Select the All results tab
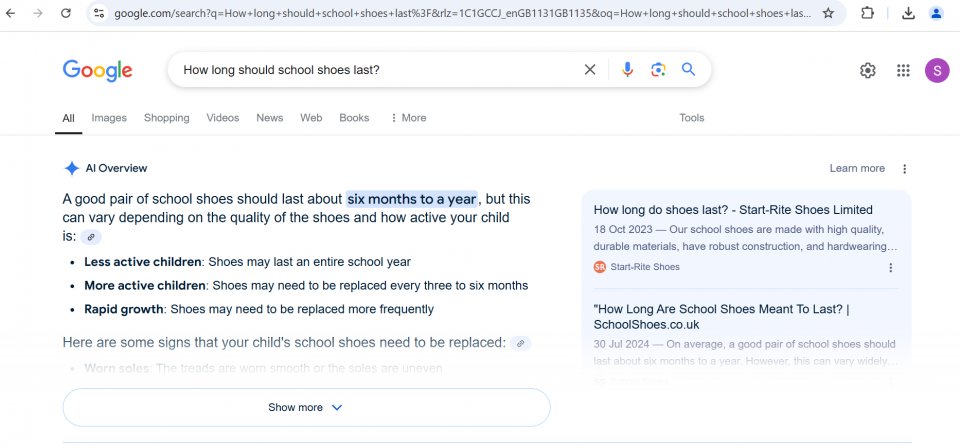The image size is (960, 447). [x=69, y=118]
